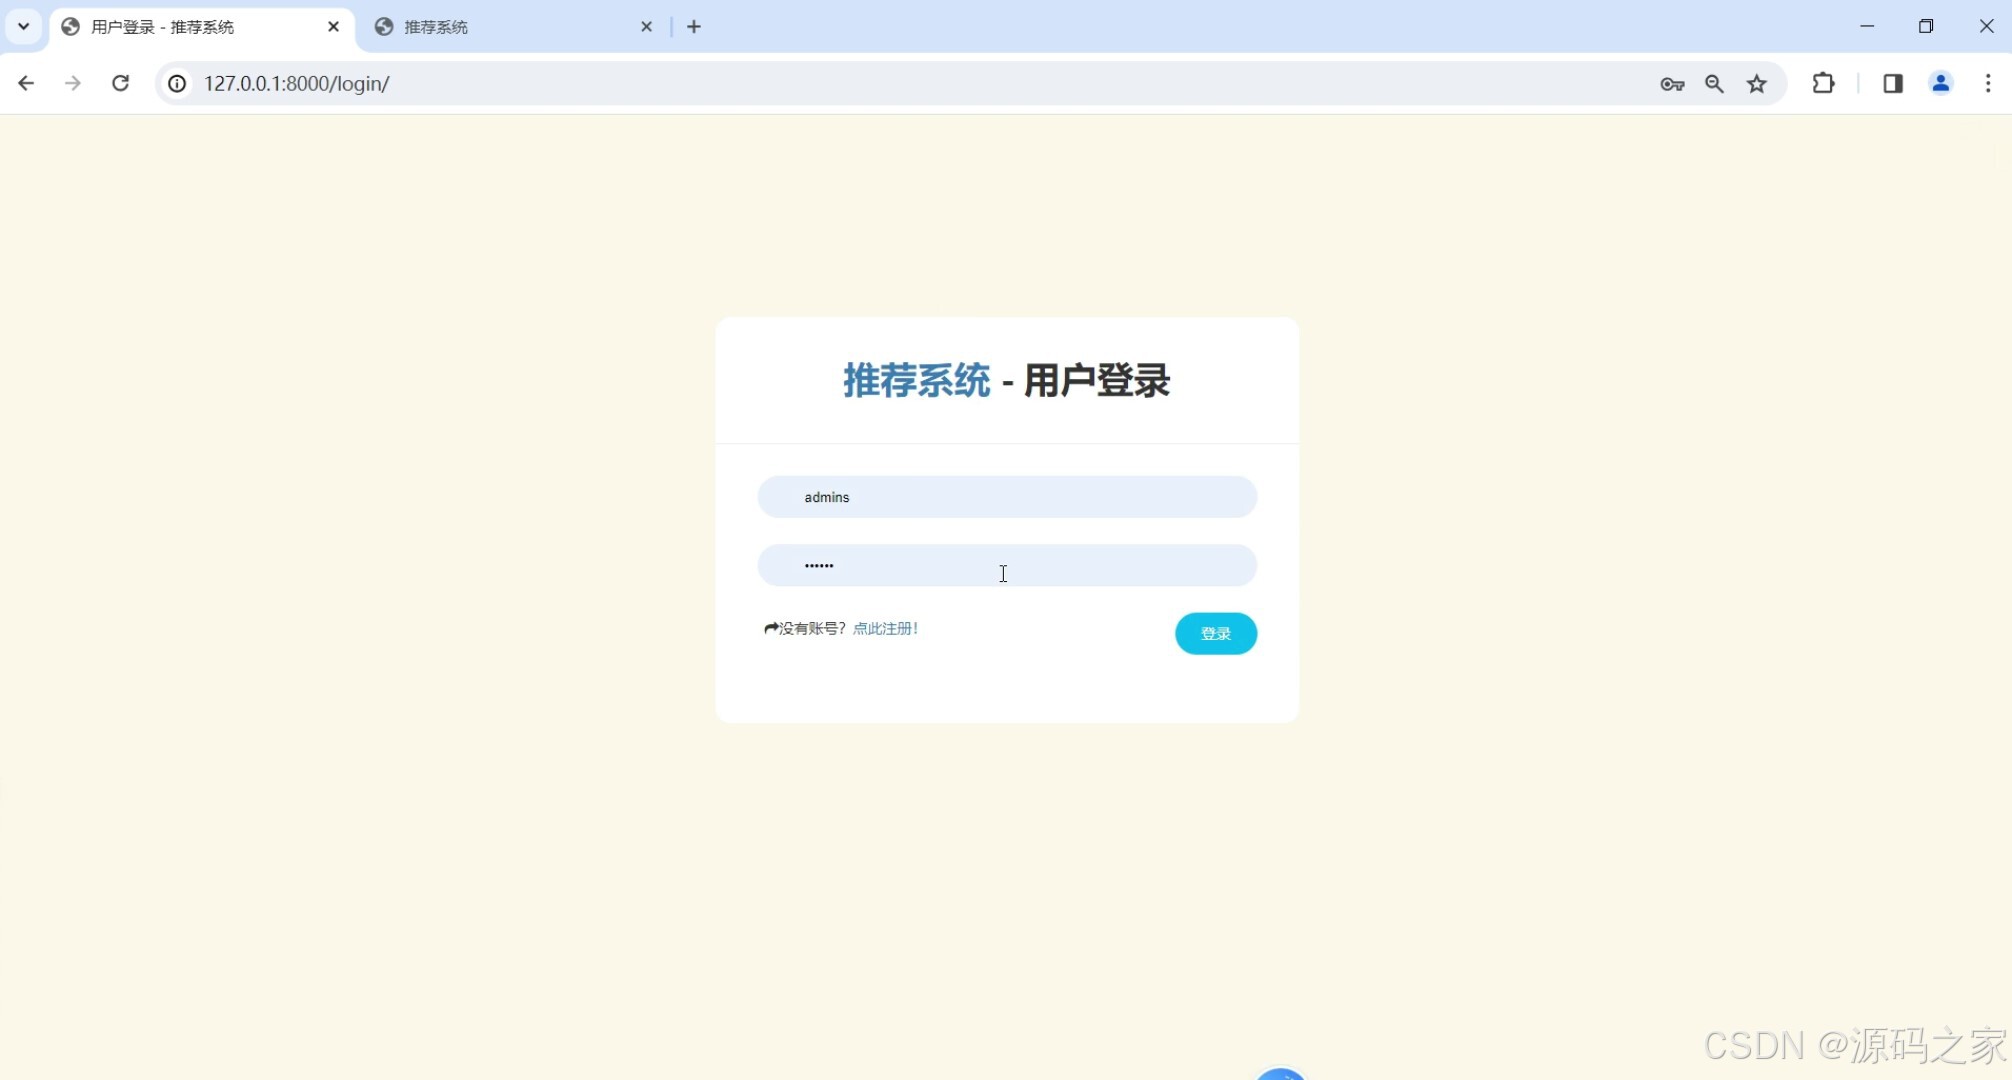This screenshot has height=1080, width=2012.
Task: Click the browser profile avatar
Action: 1940,84
